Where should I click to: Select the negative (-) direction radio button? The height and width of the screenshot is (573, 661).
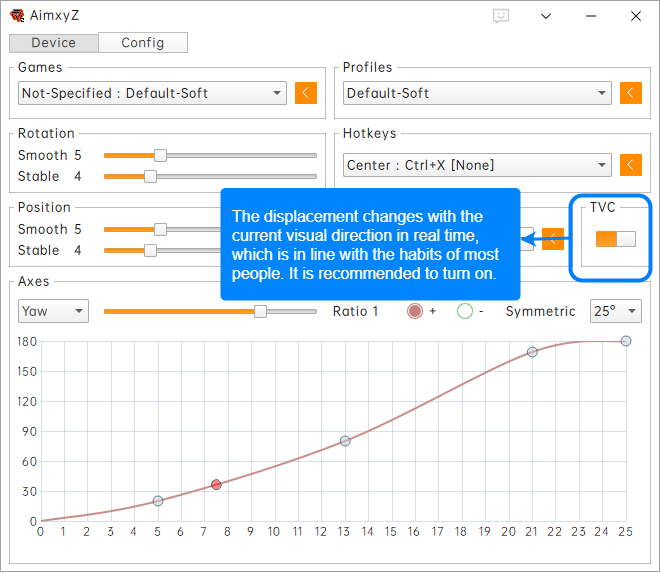click(465, 311)
